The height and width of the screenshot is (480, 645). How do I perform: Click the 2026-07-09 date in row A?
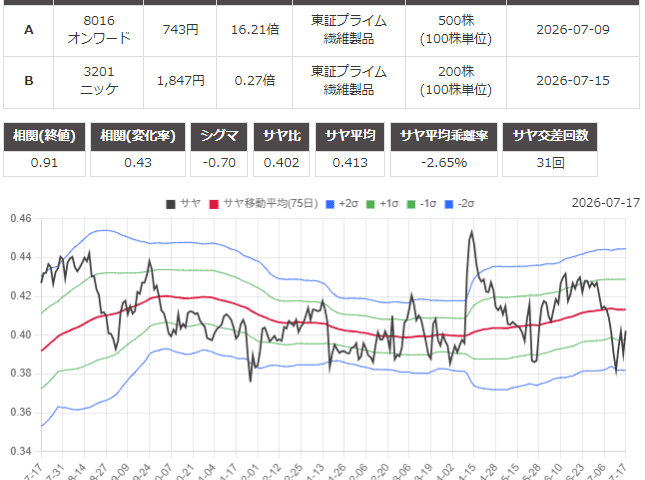573,30
